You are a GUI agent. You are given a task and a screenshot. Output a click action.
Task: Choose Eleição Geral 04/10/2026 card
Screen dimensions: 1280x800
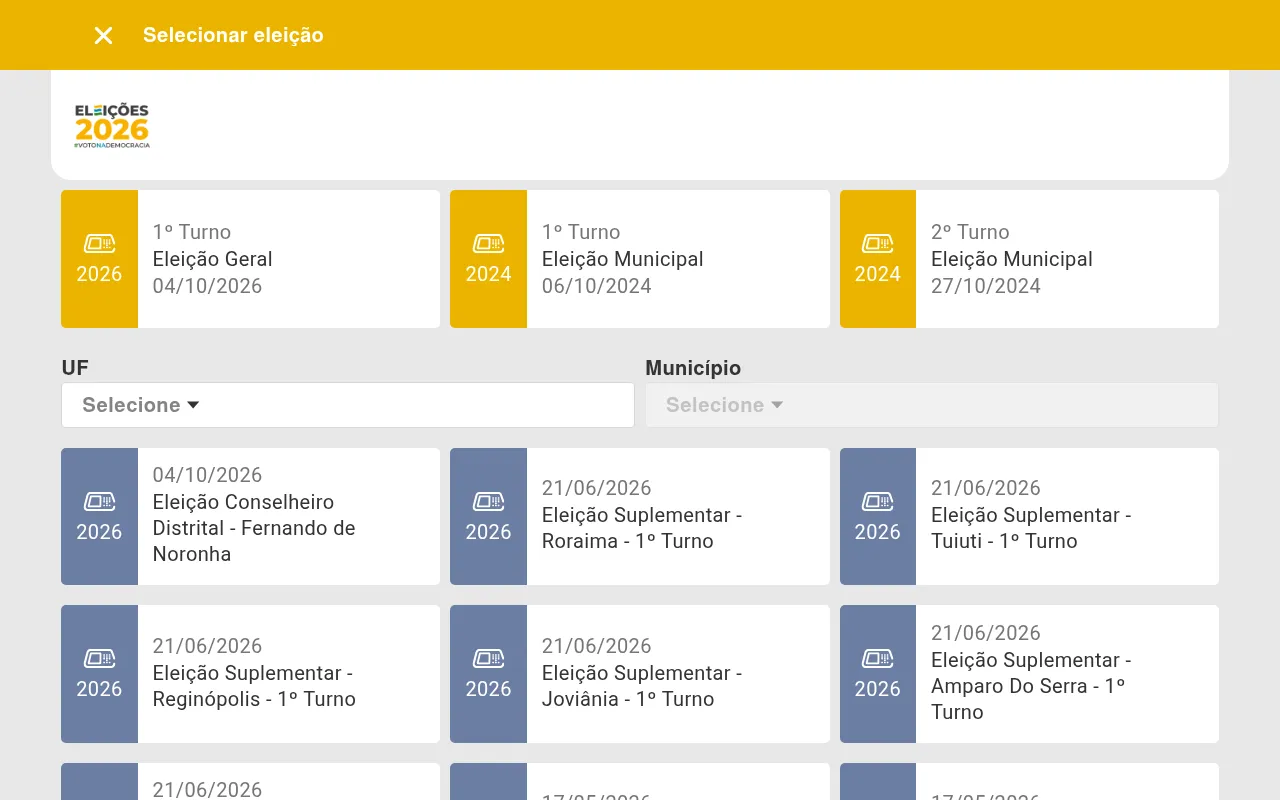click(x=250, y=259)
